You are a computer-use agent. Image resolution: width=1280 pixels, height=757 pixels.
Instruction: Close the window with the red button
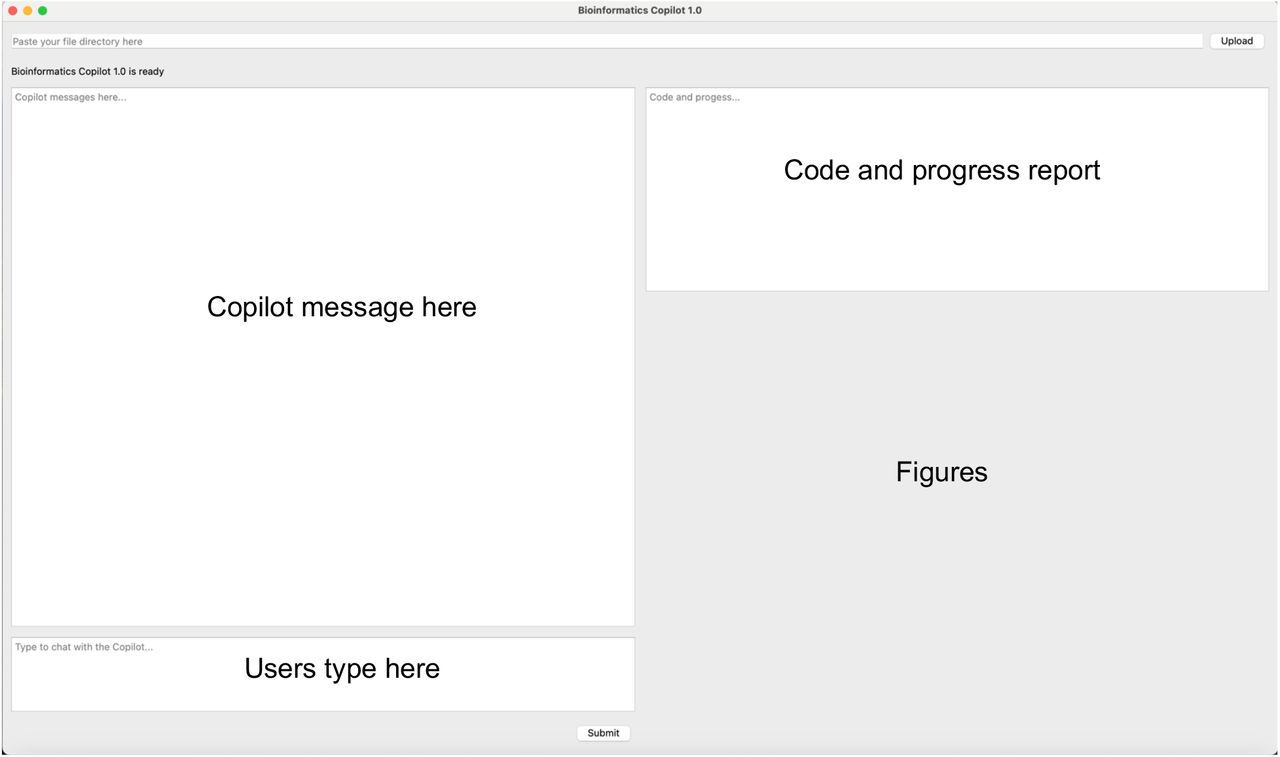click(x=13, y=10)
